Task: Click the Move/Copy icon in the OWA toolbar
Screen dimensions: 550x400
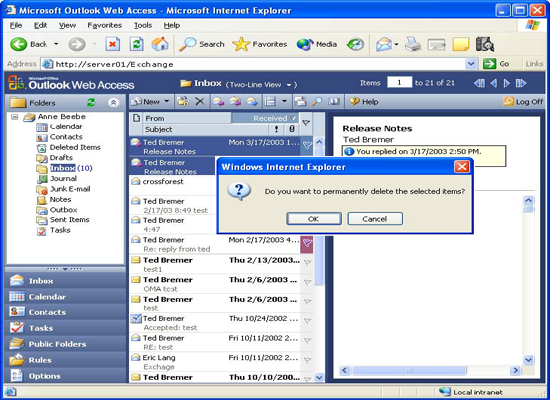Action: (183, 102)
